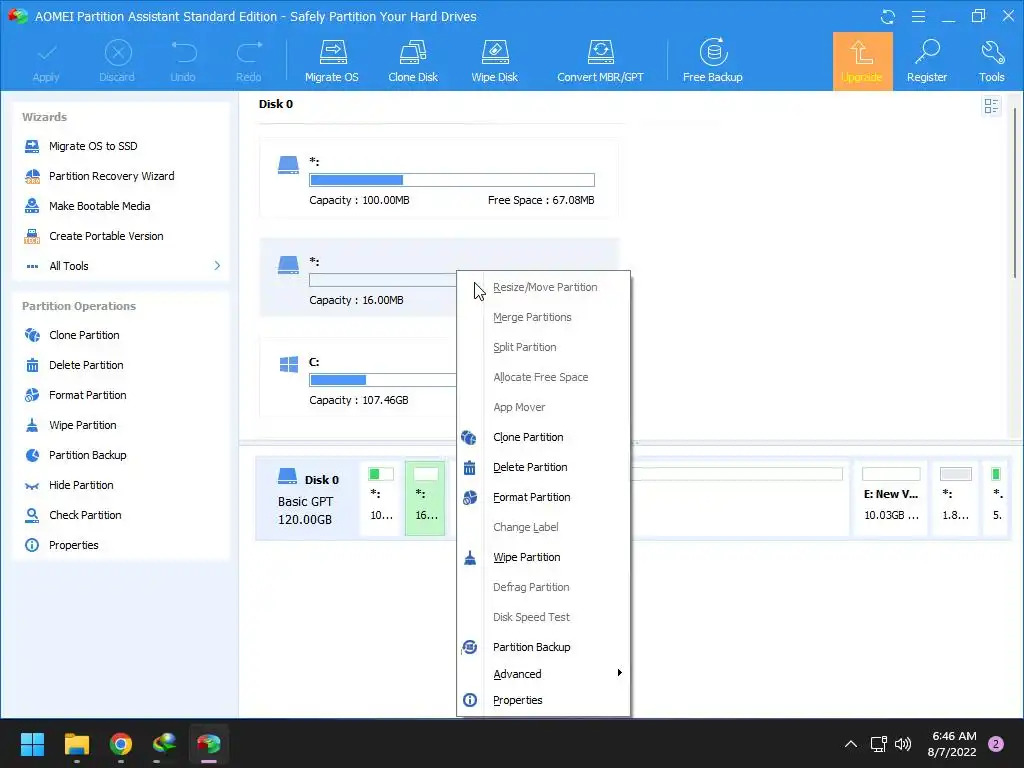Image resolution: width=1024 pixels, height=768 pixels.
Task: Click Allocate Free Space menu entry
Action: (543, 377)
